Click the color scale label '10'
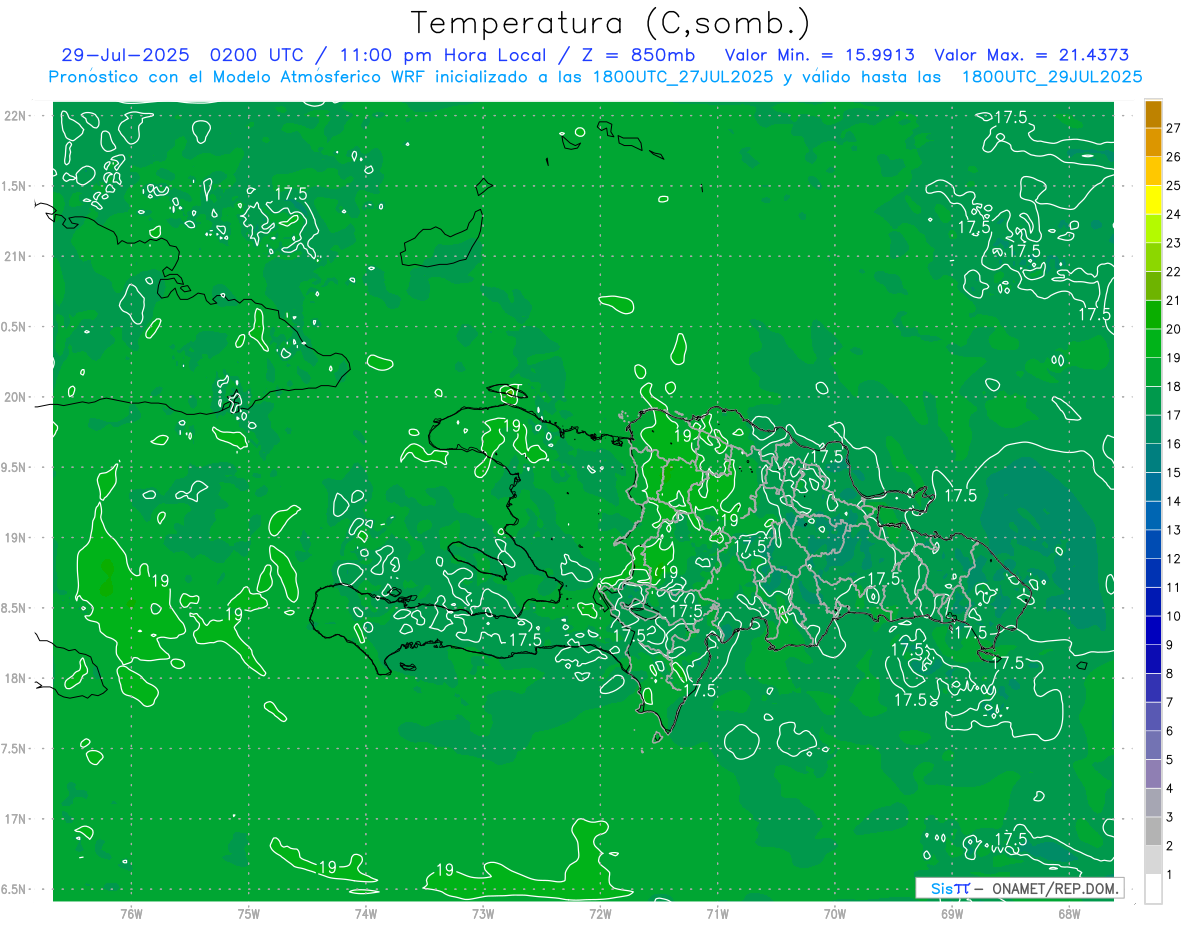Screen dimensions: 1200x927 click(1174, 616)
